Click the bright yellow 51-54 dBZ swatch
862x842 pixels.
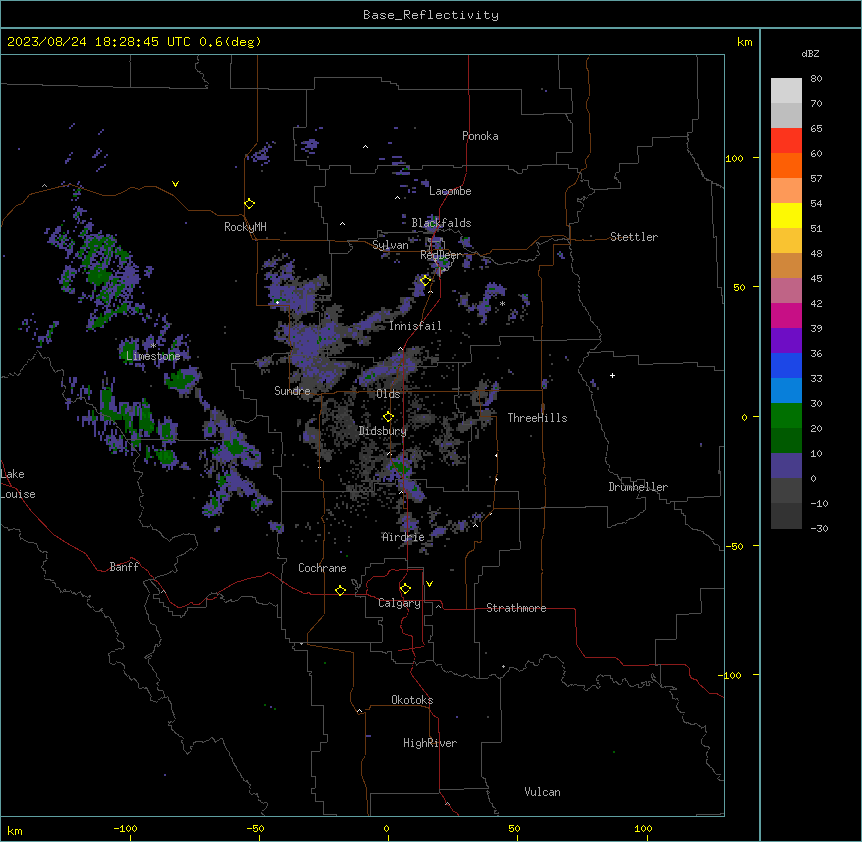tap(786, 215)
